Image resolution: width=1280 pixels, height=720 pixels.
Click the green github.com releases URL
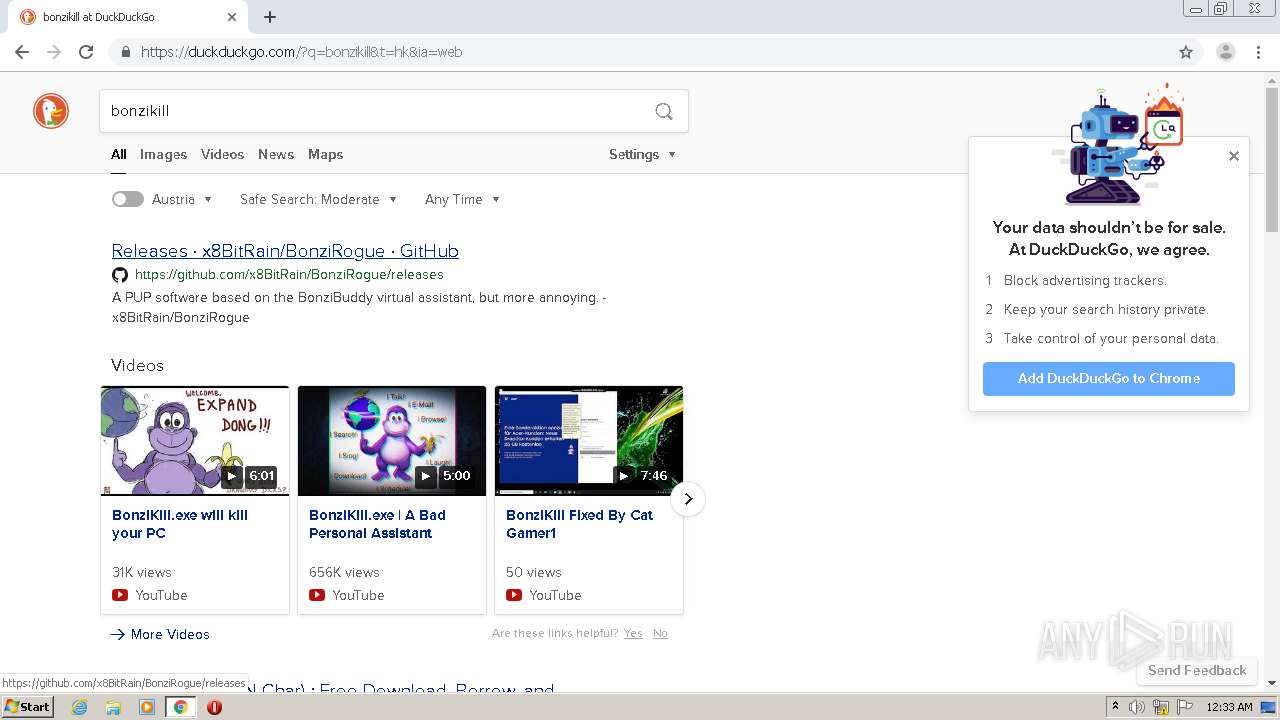click(289, 274)
